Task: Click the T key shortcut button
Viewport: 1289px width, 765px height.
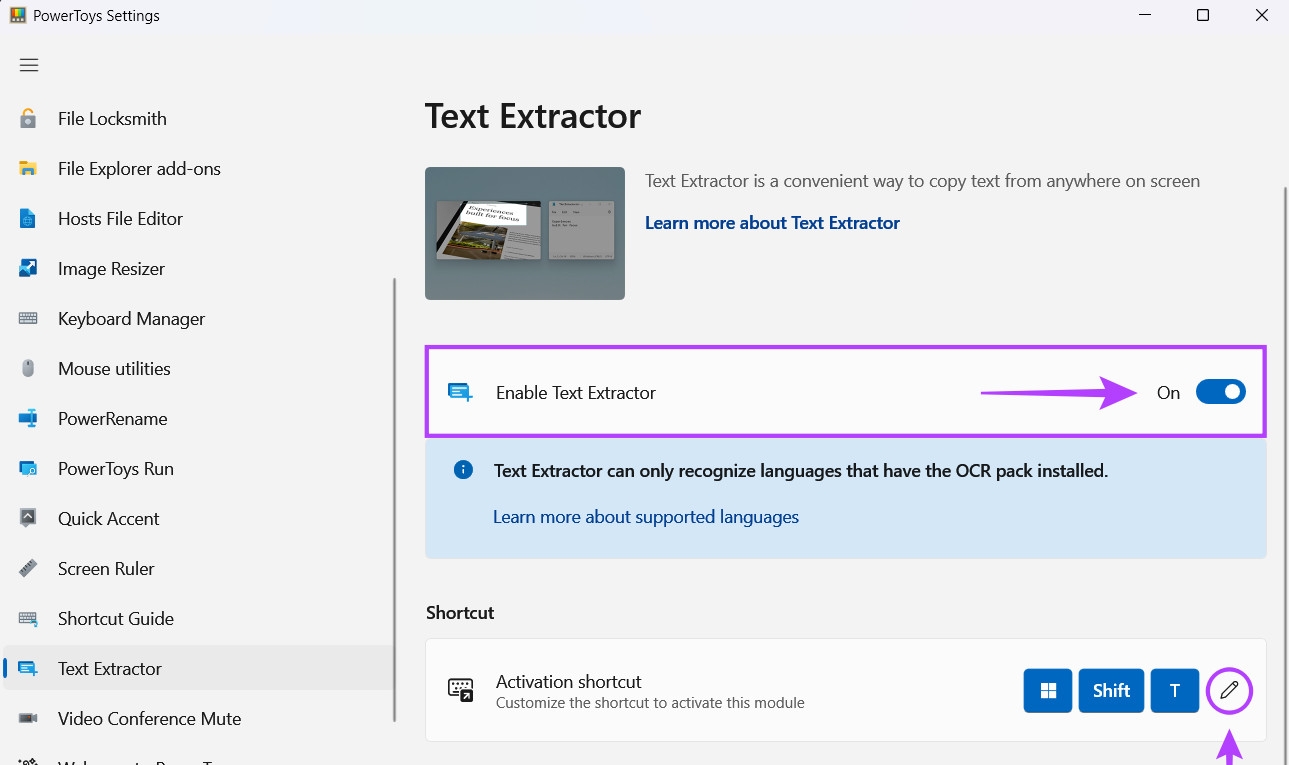Action: [1175, 690]
